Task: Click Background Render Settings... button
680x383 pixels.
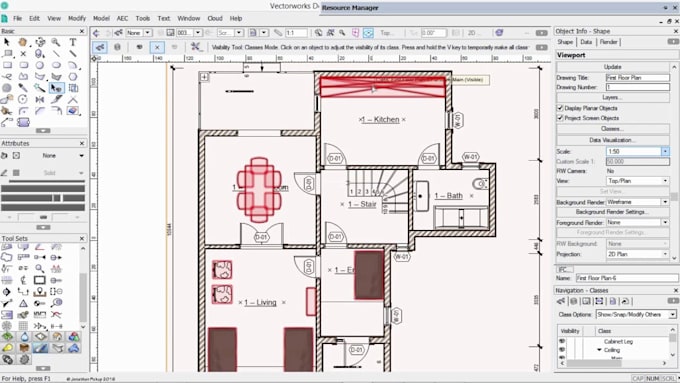Action: pyautogui.click(x=612, y=212)
